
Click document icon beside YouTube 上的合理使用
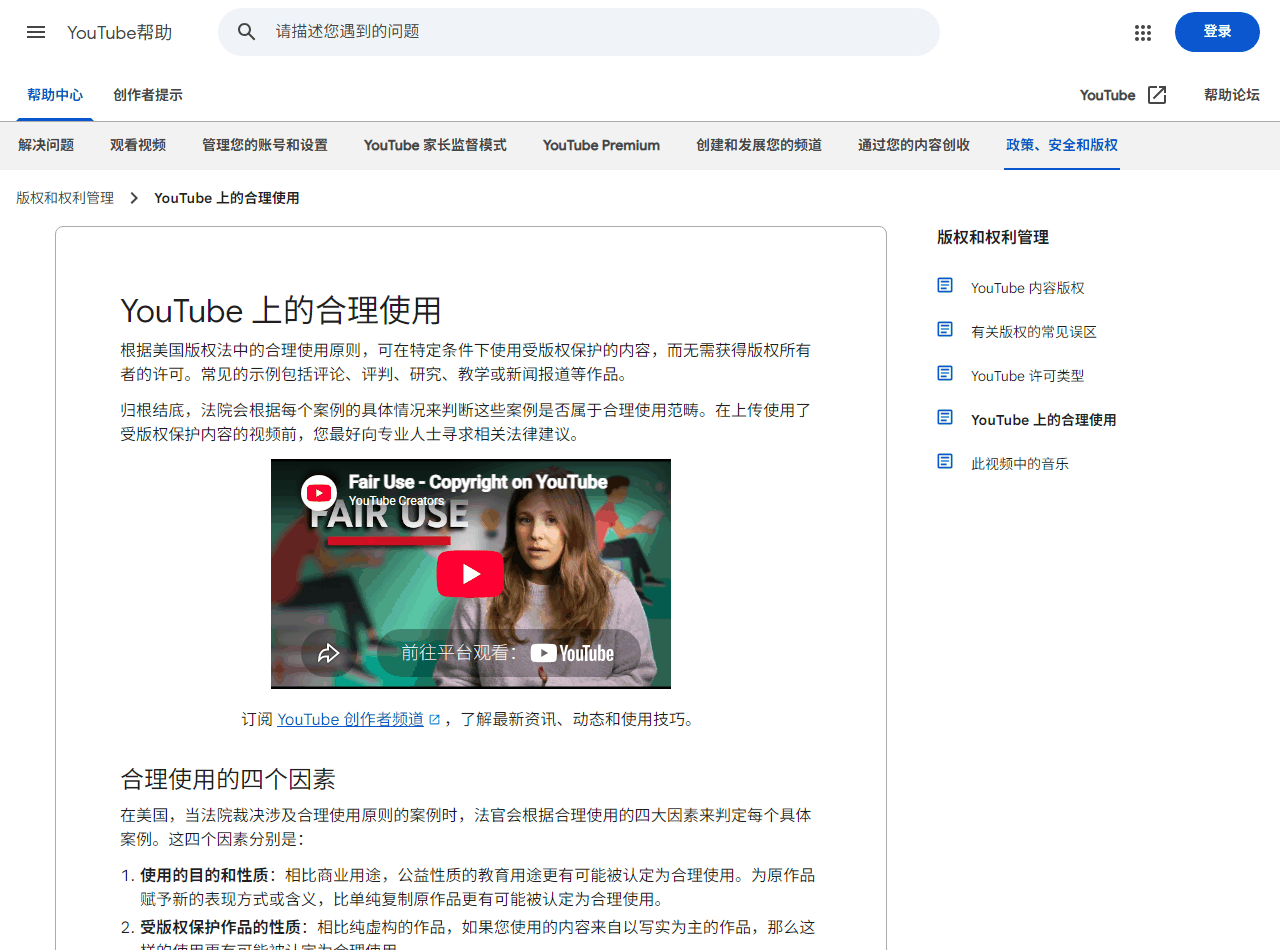(x=945, y=417)
